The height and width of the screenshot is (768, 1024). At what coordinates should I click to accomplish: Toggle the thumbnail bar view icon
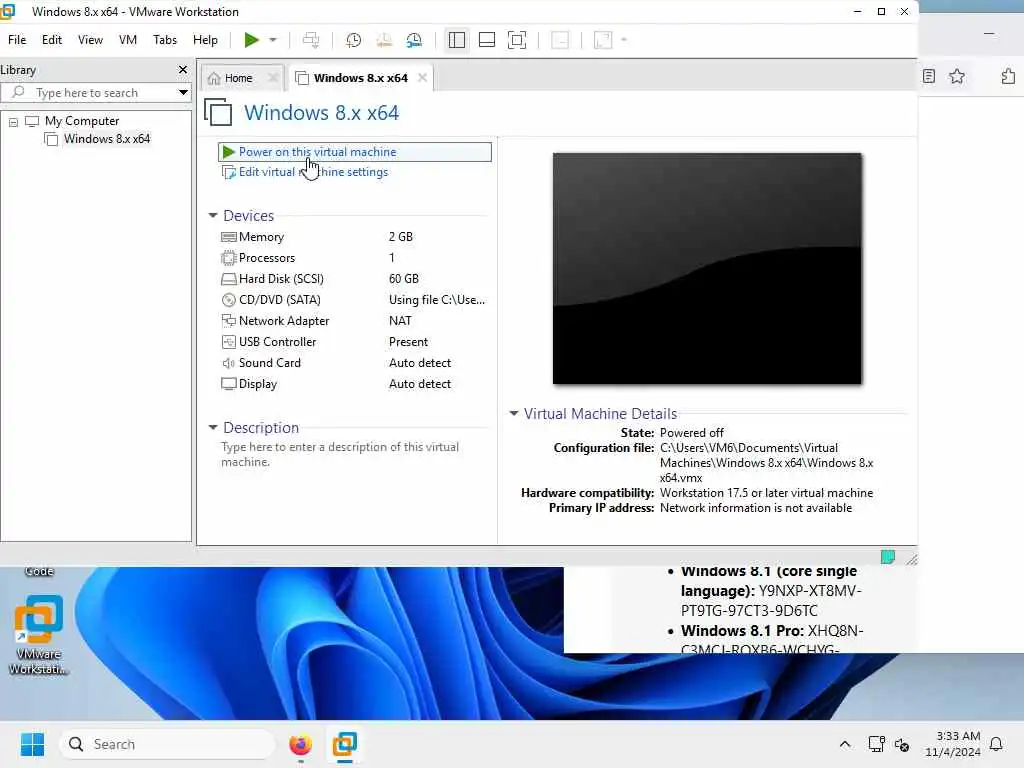(487, 40)
